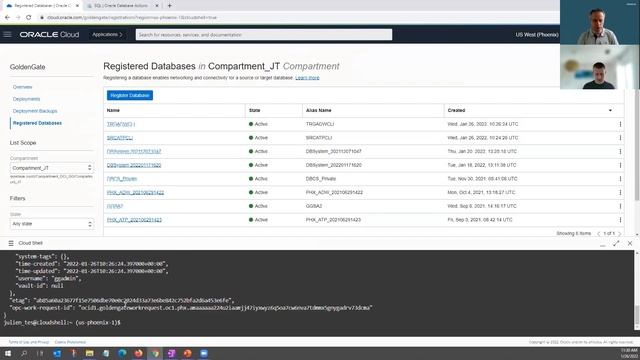Maximize the Cloud Shell panel

tap(616, 243)
